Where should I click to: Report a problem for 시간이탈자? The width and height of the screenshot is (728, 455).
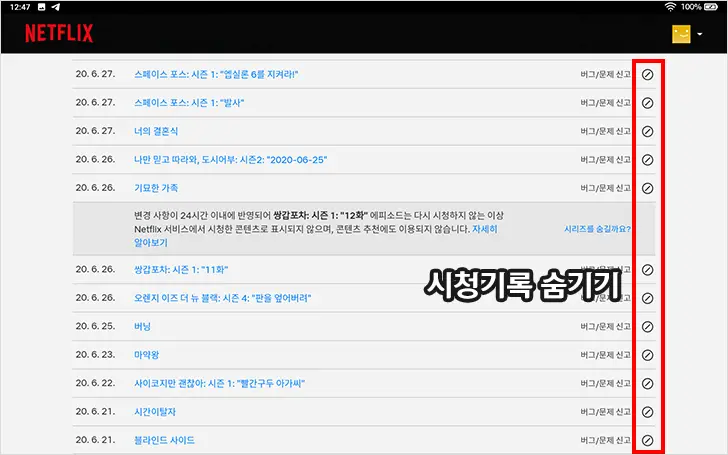[605, 411]
